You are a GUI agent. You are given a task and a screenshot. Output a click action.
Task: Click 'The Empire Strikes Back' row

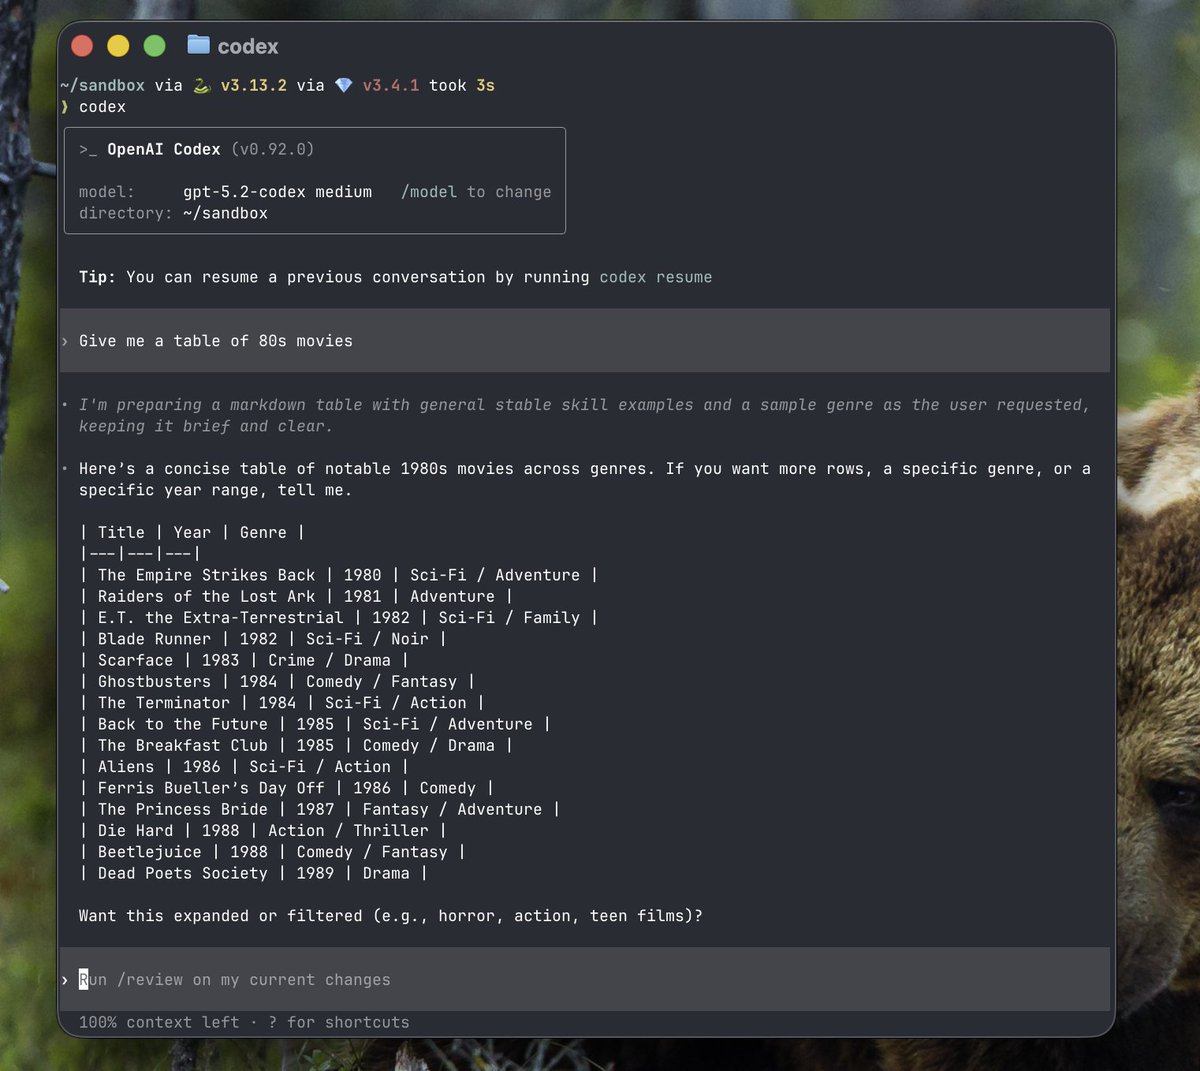[339, 575]
